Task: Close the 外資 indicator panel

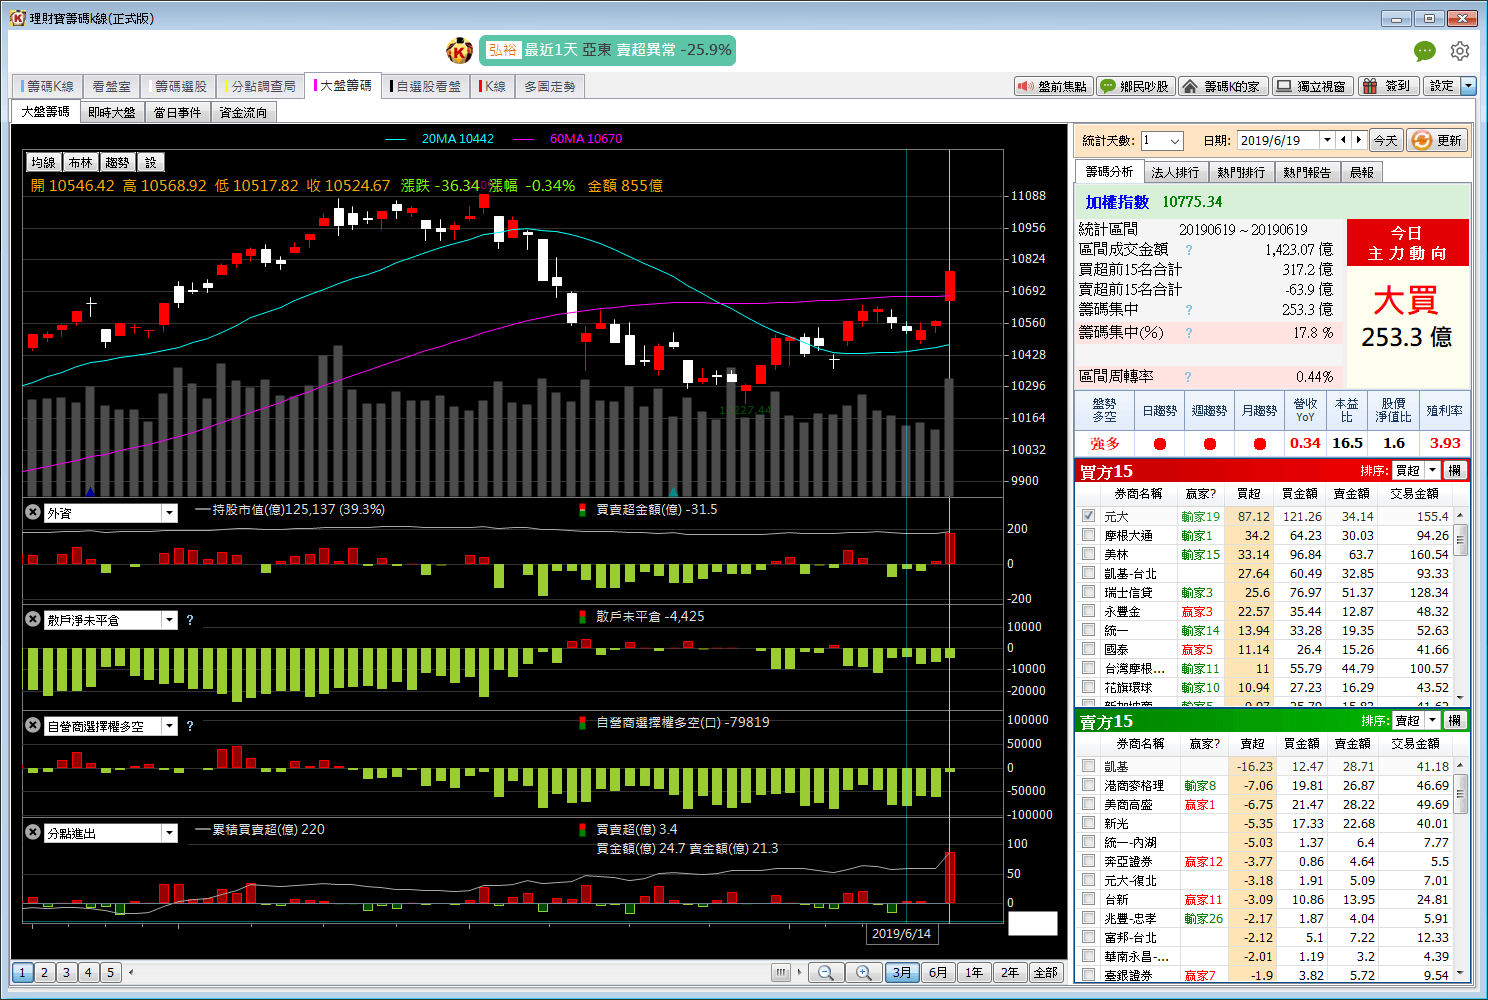Action: pyautogui.click(x=33, y=512)
